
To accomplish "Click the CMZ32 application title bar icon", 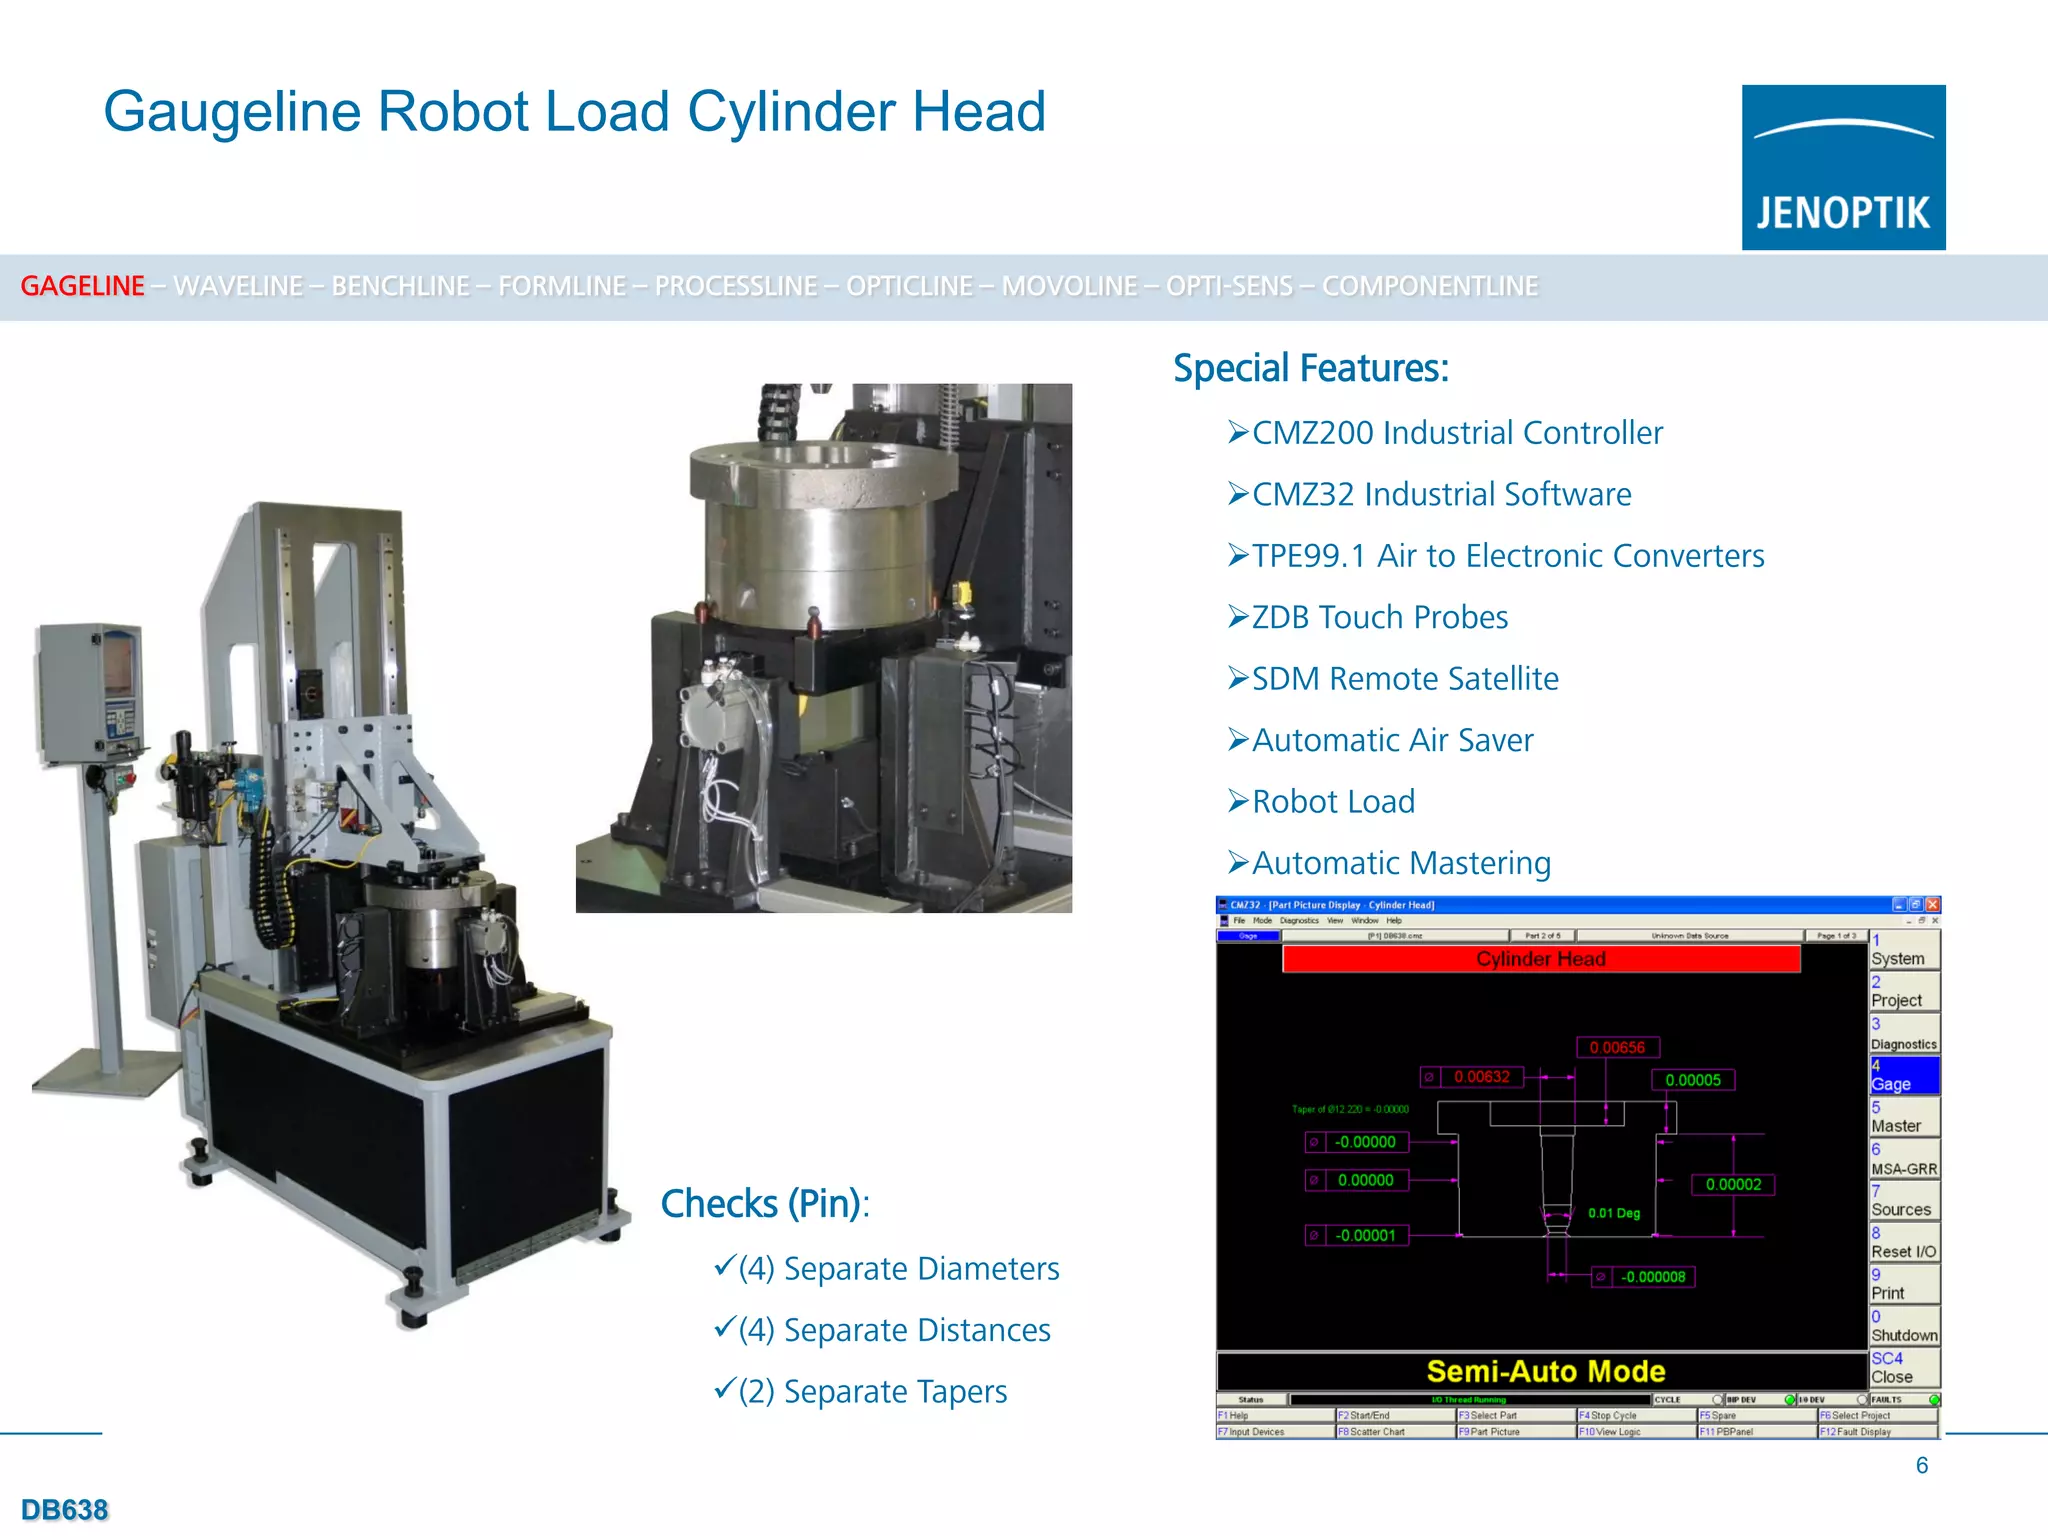I will [x=1223, y=905].
